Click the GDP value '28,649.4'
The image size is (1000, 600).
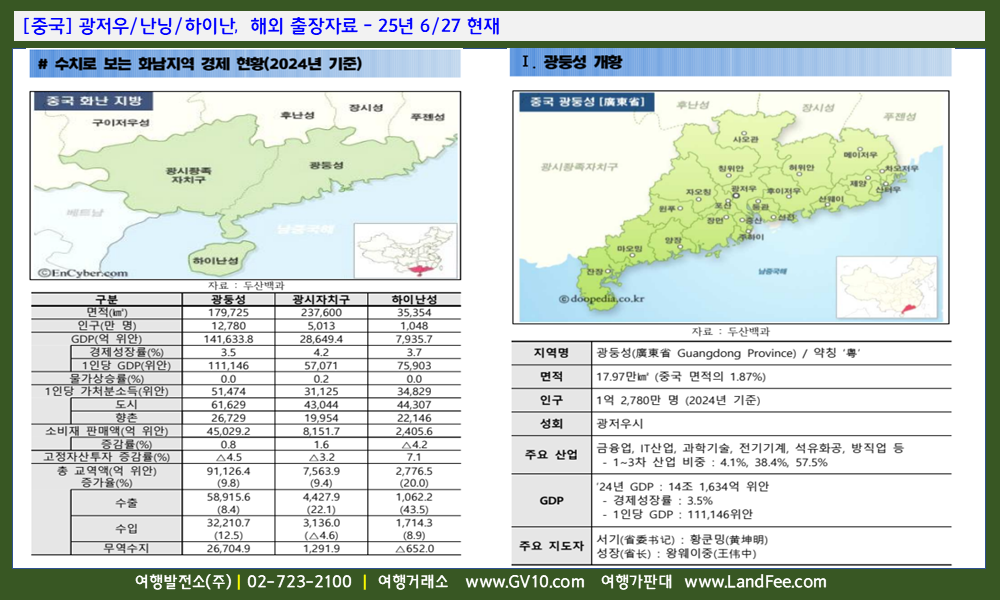321,339
